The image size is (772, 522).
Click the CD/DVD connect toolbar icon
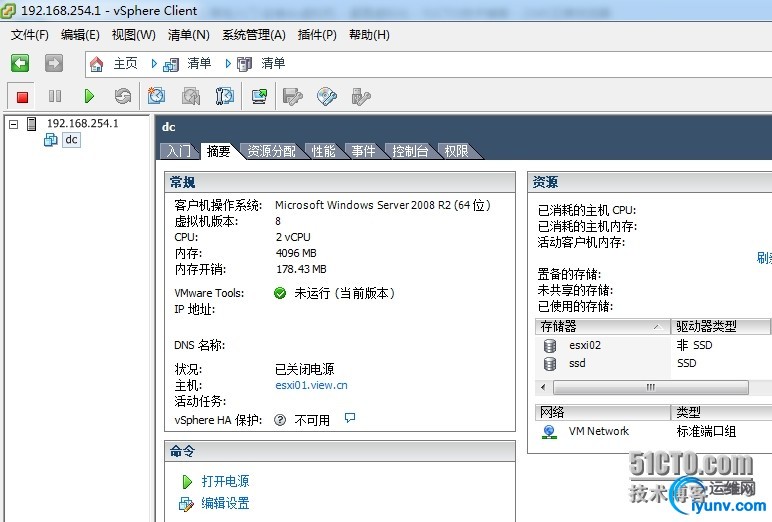point(327,97)
